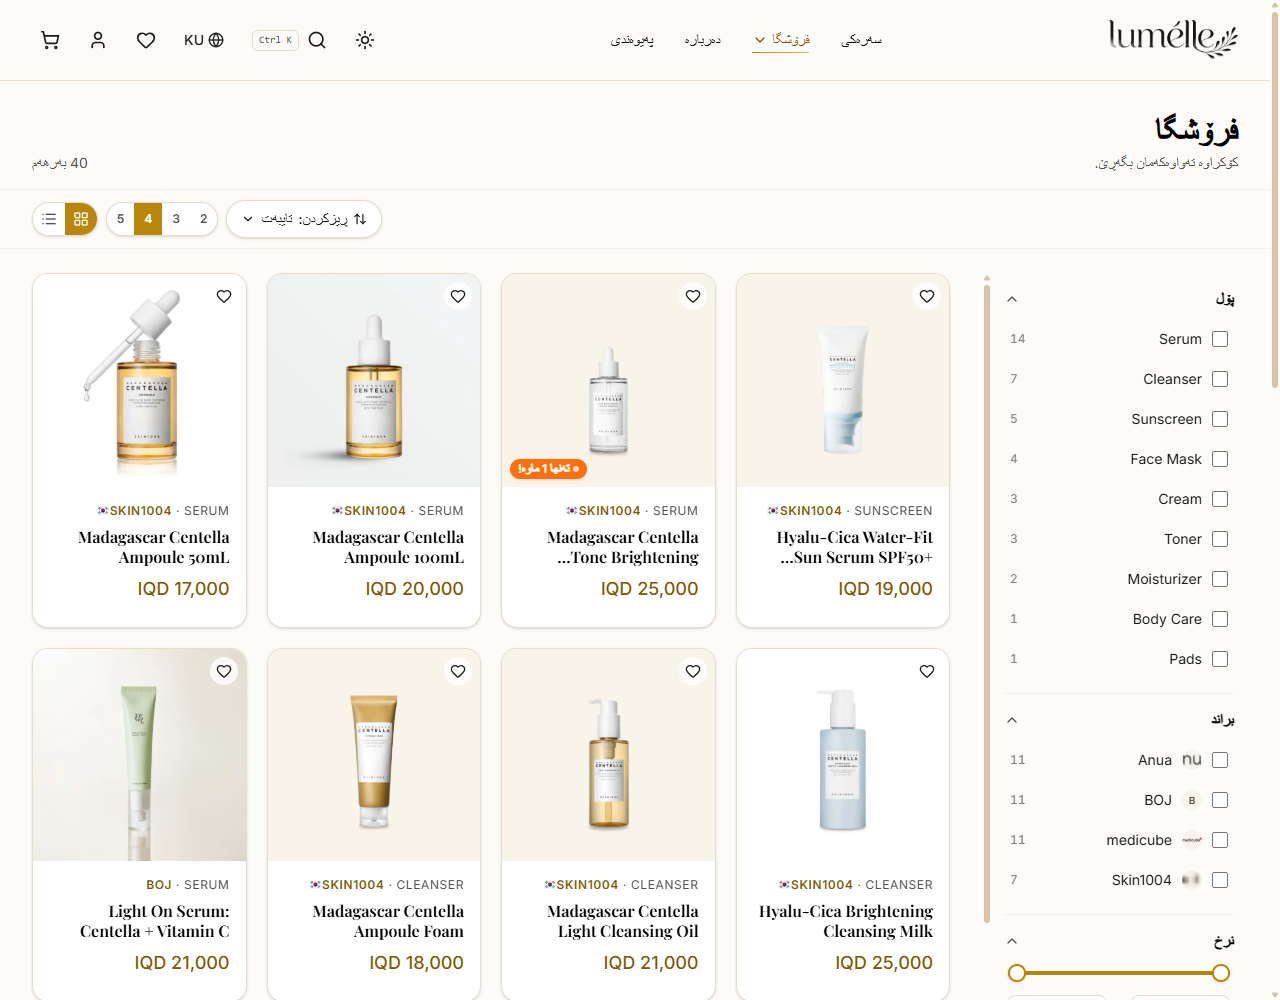1280x1000 pixels.
Task: Open Madagascar Centella Ampoule Foam title
Action: pyautogui.click(x=388, y=921)
